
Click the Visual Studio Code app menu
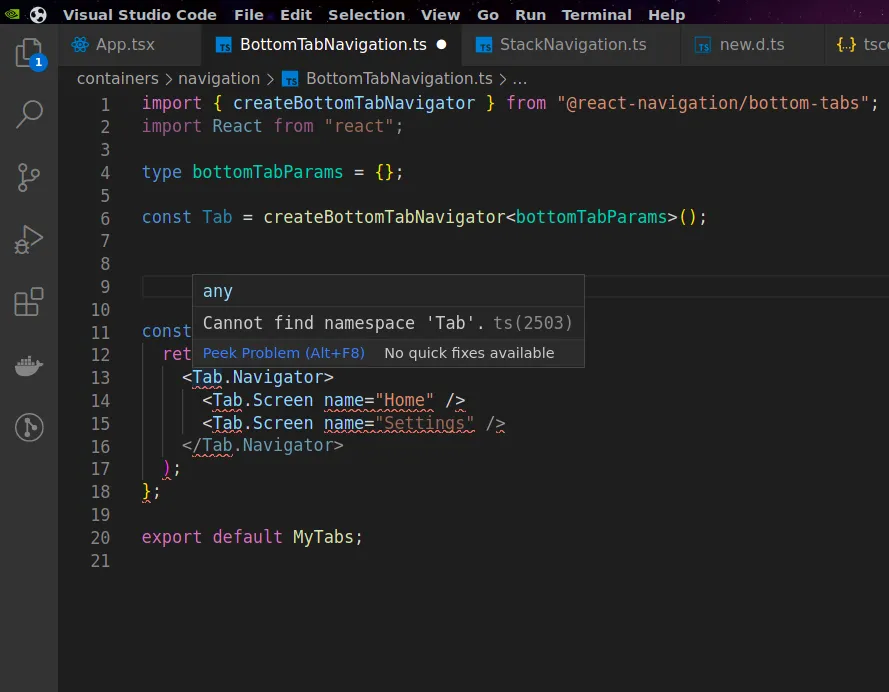point(139,15)
